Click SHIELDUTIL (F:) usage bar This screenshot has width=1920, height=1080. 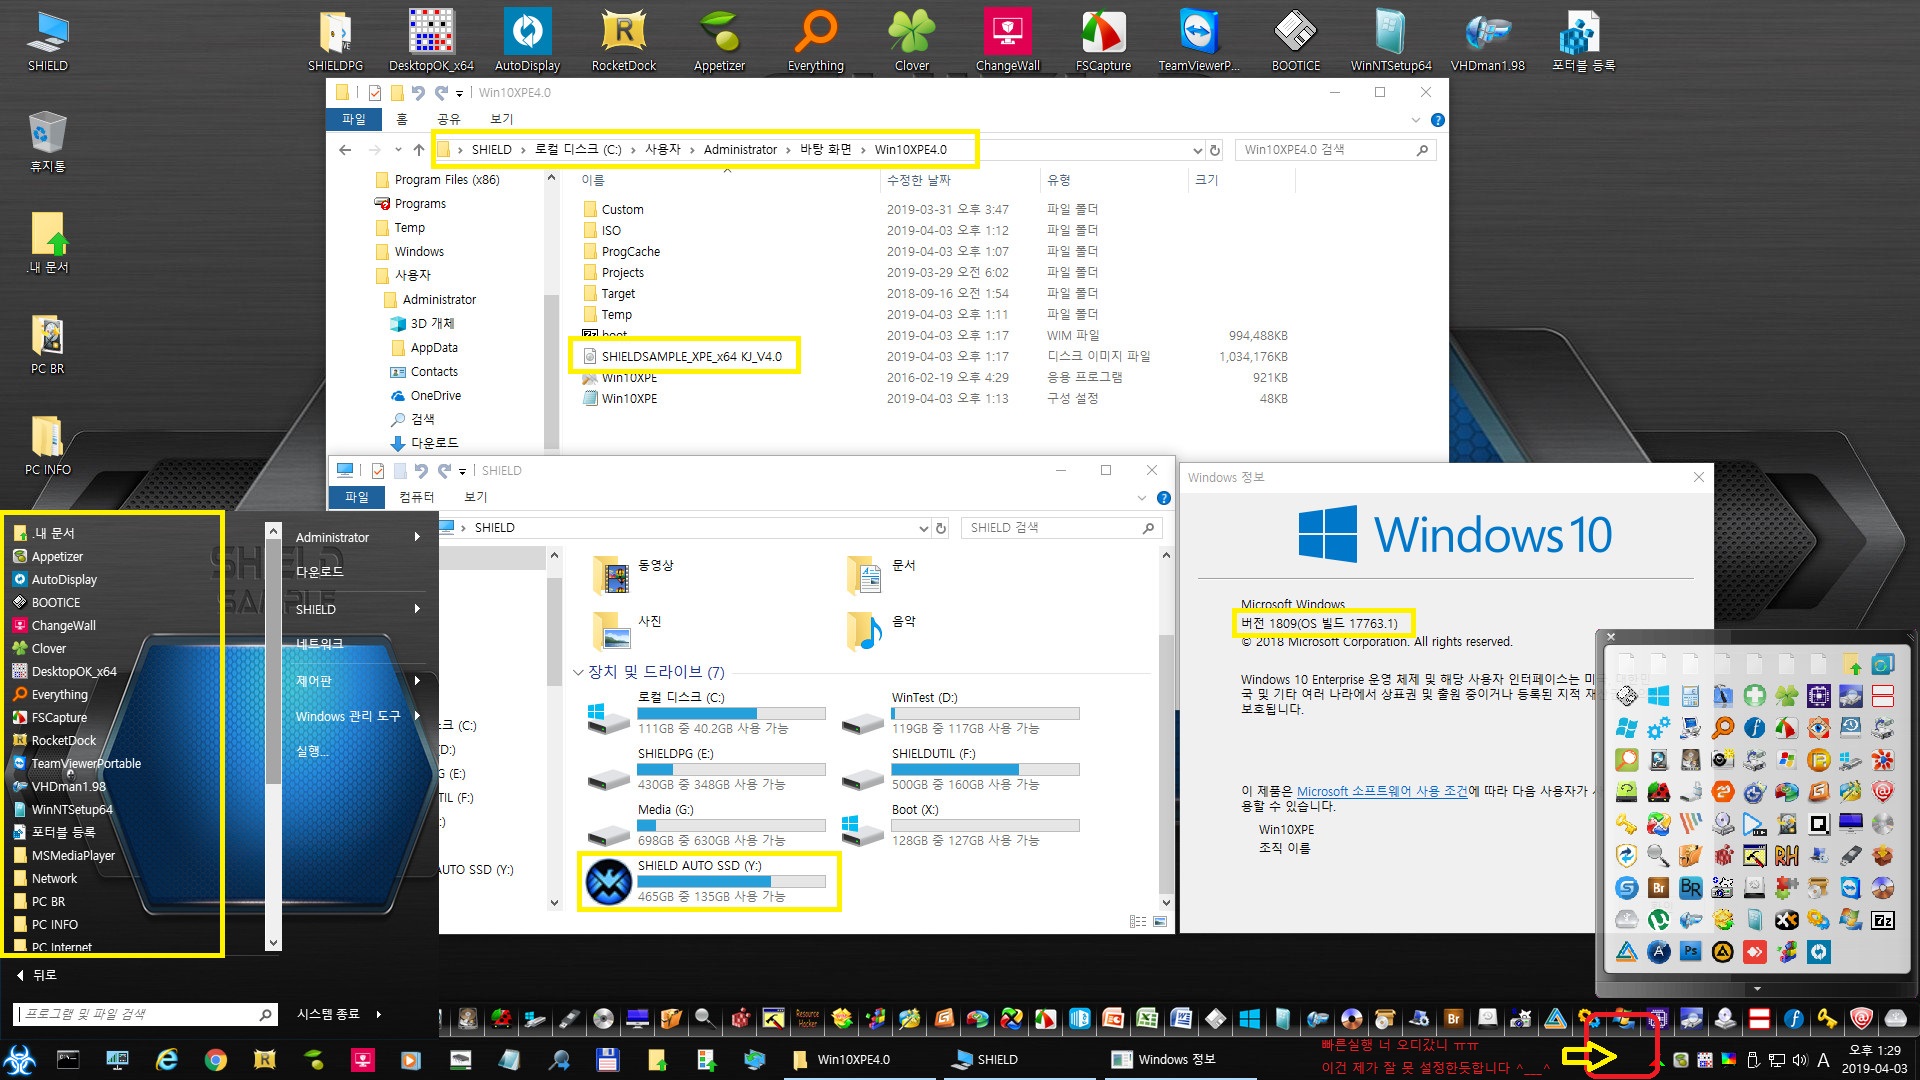click(985, 770)
